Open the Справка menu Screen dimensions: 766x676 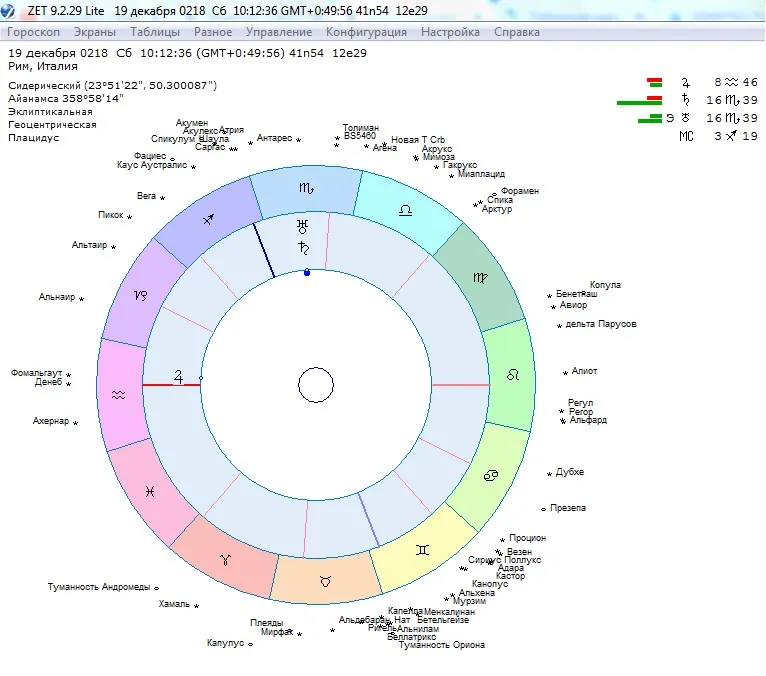pyautogui.click(x=517, y=32)
